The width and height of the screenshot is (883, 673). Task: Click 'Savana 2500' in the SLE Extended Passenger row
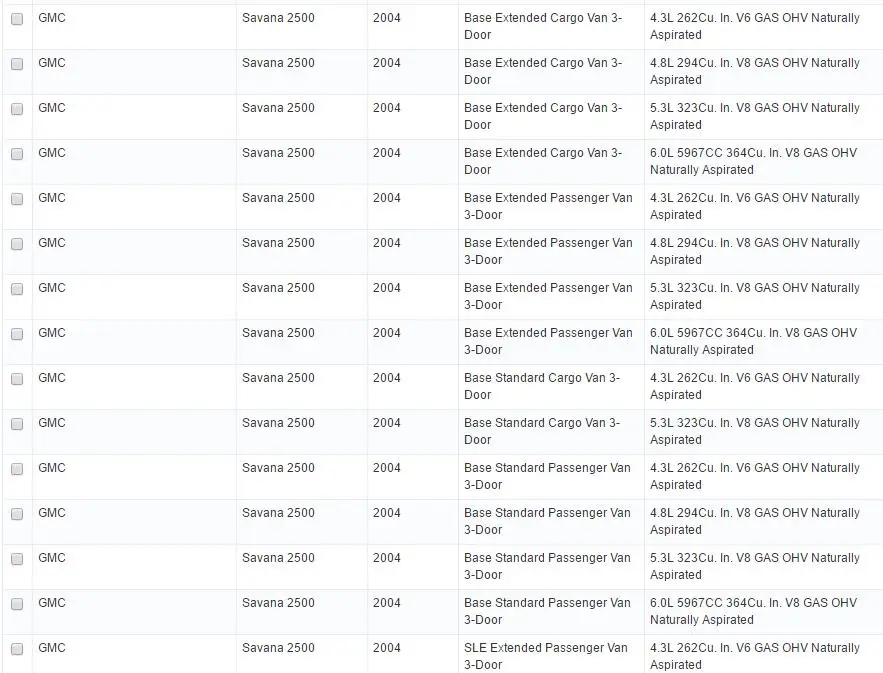[278, 648]
